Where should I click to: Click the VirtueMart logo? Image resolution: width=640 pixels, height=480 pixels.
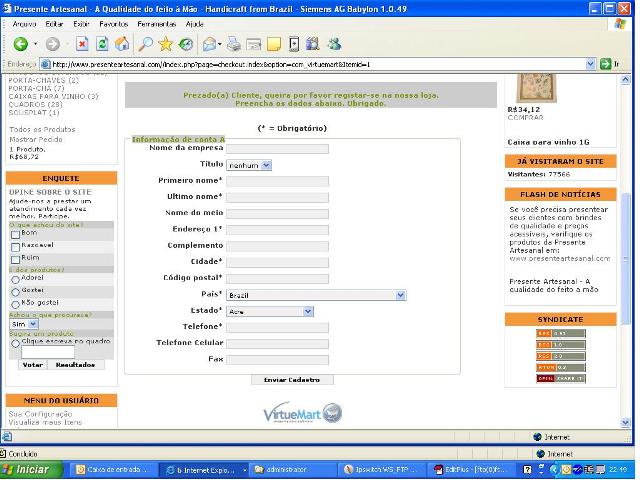pyautogui.click(x=303, y=413)
